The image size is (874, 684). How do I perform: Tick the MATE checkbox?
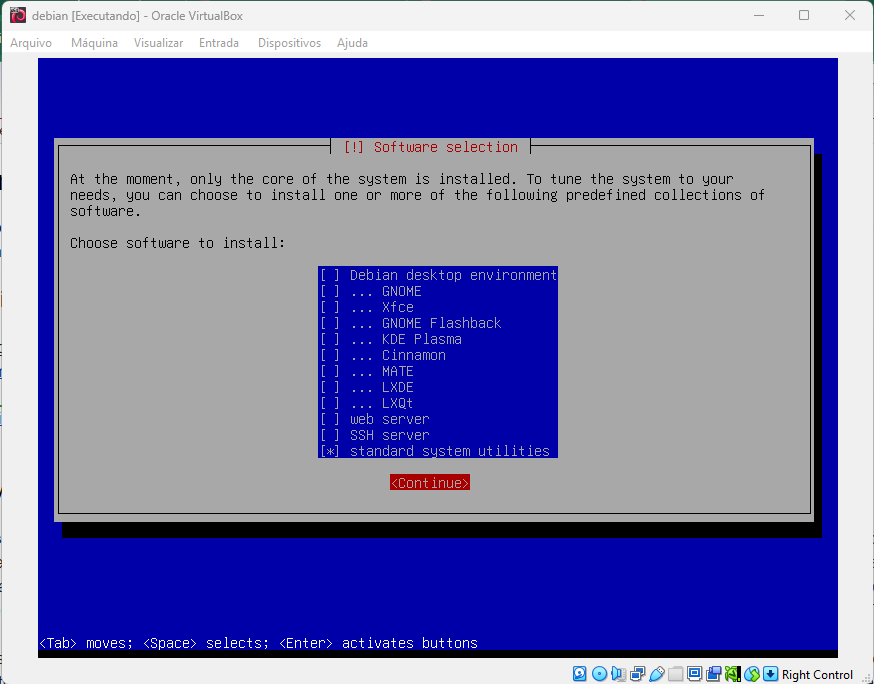pyautogui.click(x=329, y=371)
